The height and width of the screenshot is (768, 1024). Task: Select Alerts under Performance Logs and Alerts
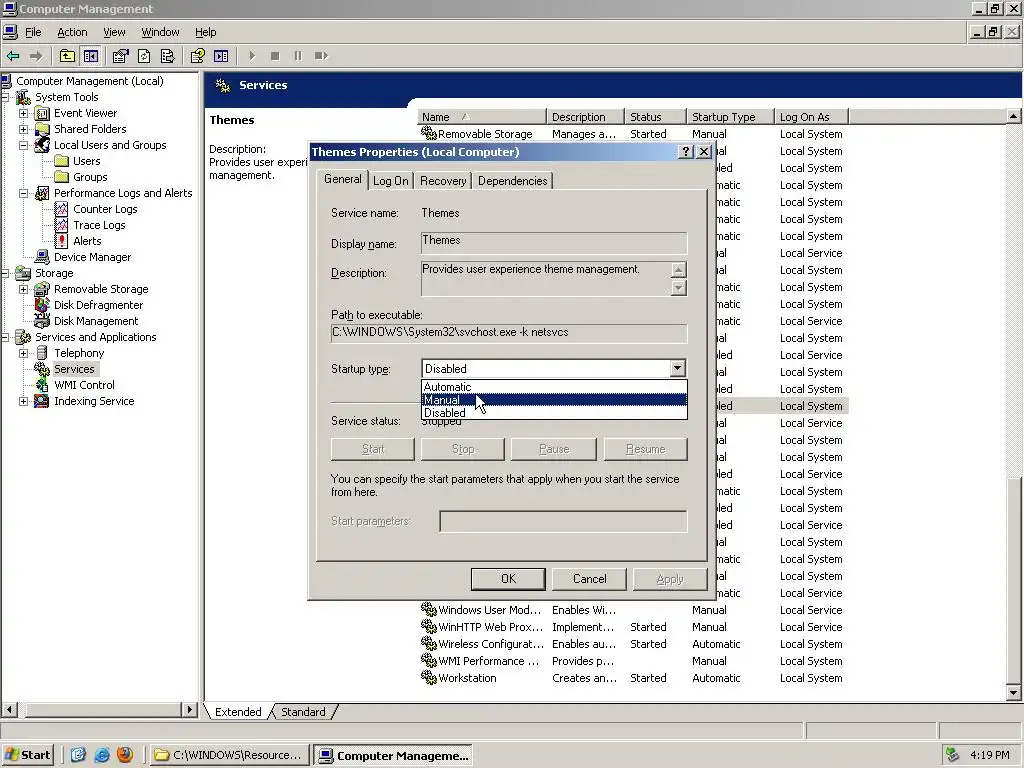pyautogui.click(x=87, y=241)
